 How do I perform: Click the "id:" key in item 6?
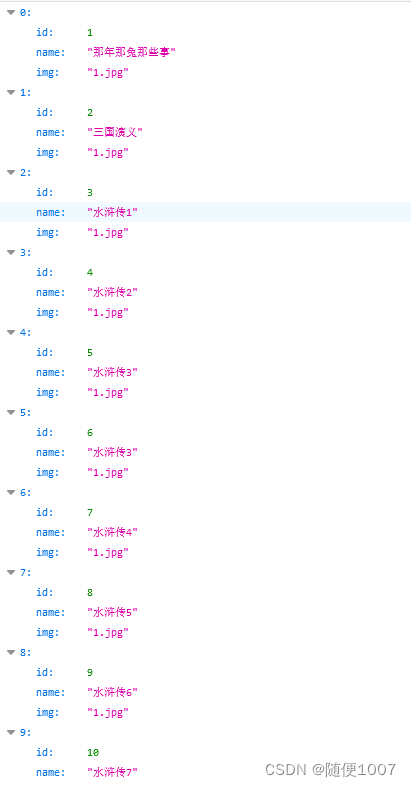(45, 512)
